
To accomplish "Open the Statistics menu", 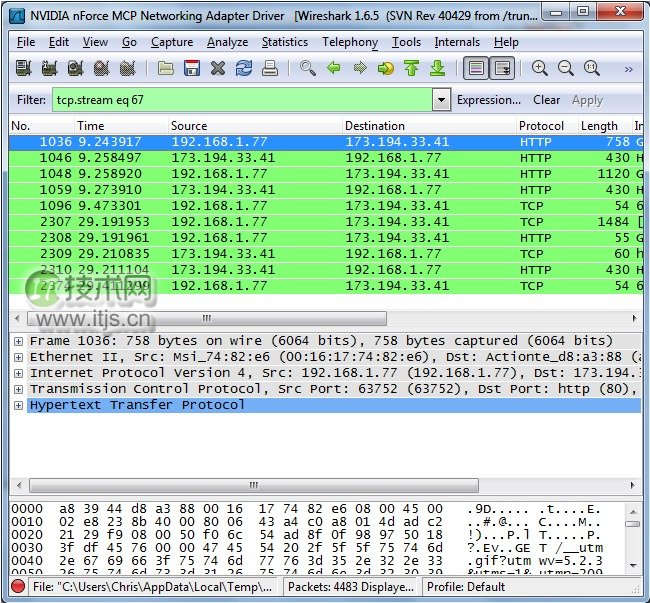I will (285, 42).
